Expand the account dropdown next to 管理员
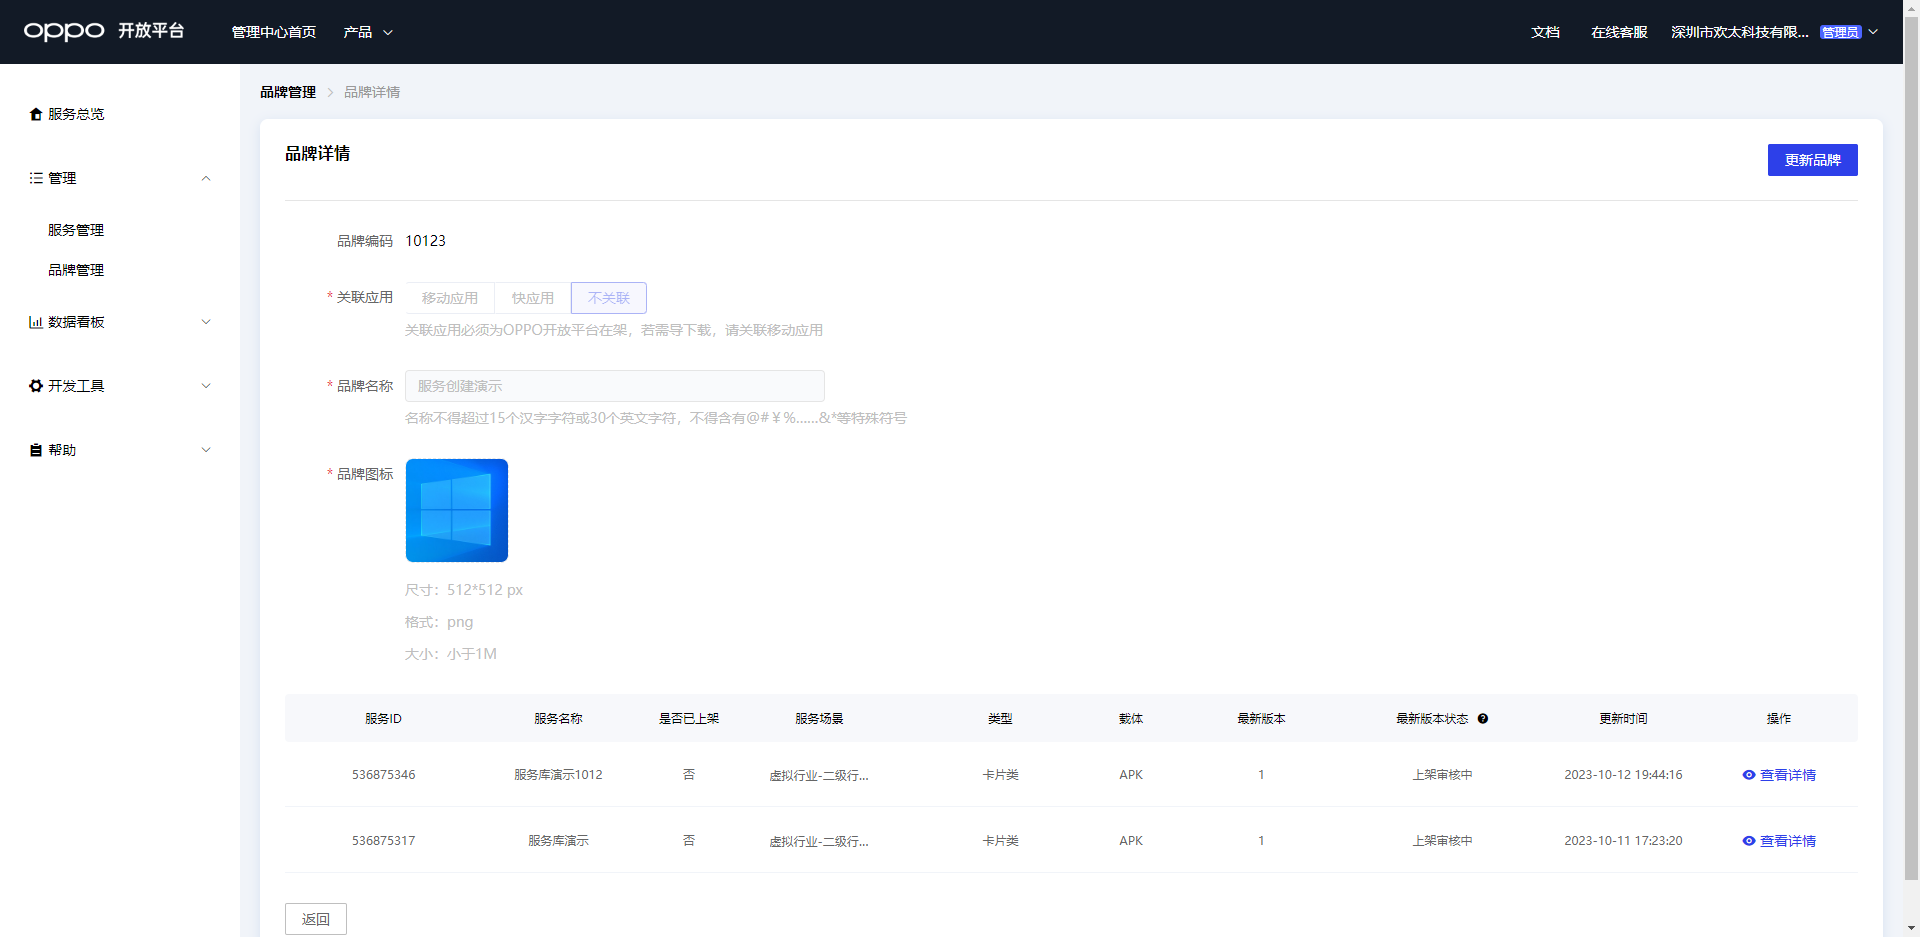 (1873, 32)
